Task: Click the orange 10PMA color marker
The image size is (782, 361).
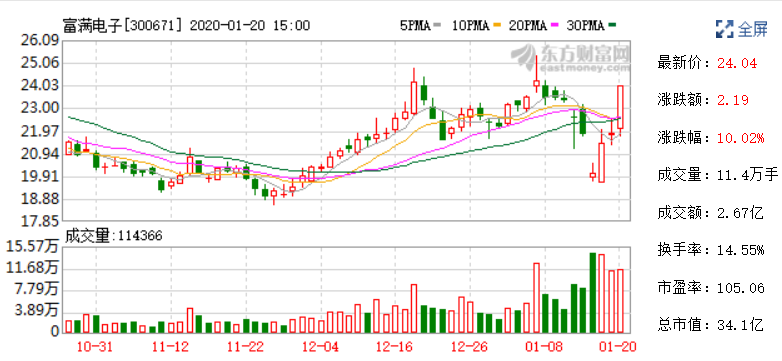Action: pos(496,26)
